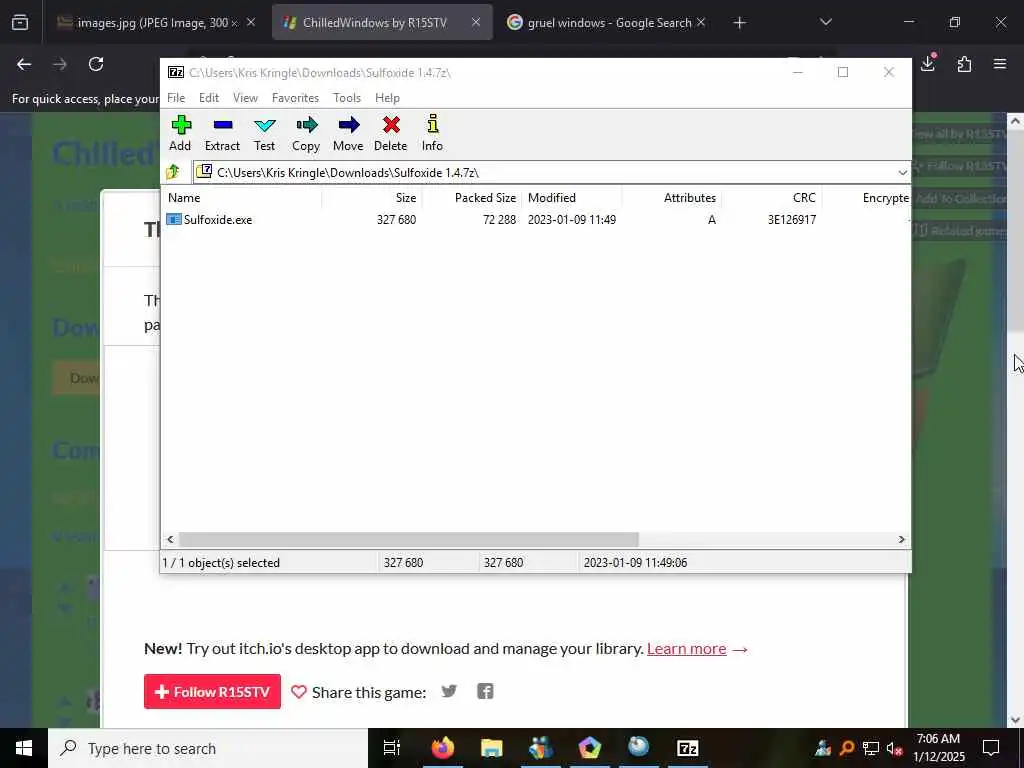Open the Edit menu

pos(209,98)
